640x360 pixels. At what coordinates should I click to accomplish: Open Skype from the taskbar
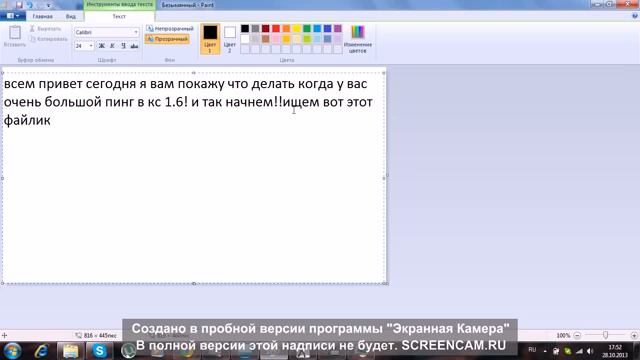[x=99, y=351]
